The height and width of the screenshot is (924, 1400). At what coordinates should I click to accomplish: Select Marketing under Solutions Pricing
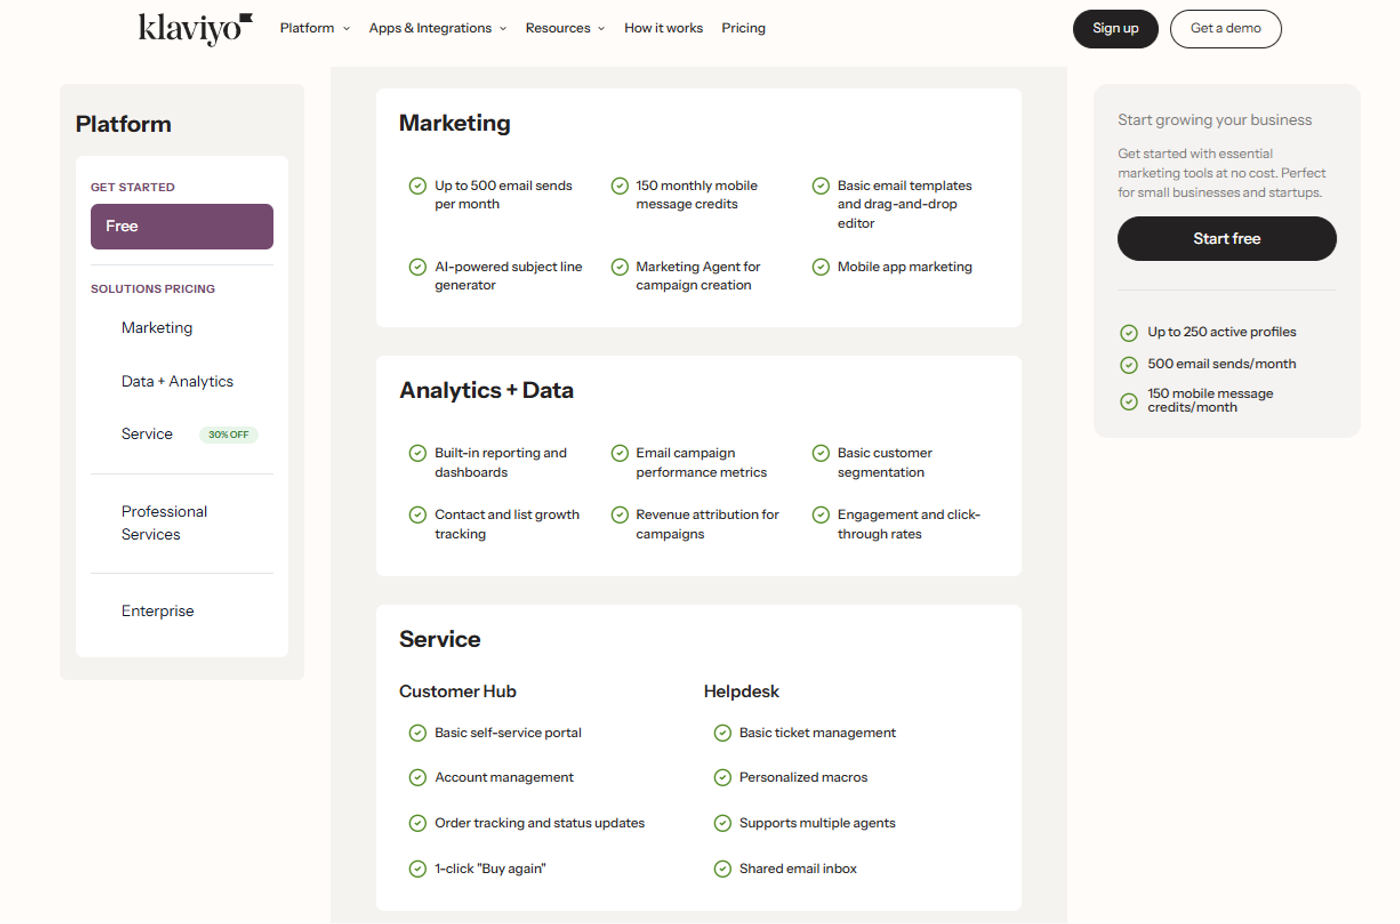(x=157, y=328)
